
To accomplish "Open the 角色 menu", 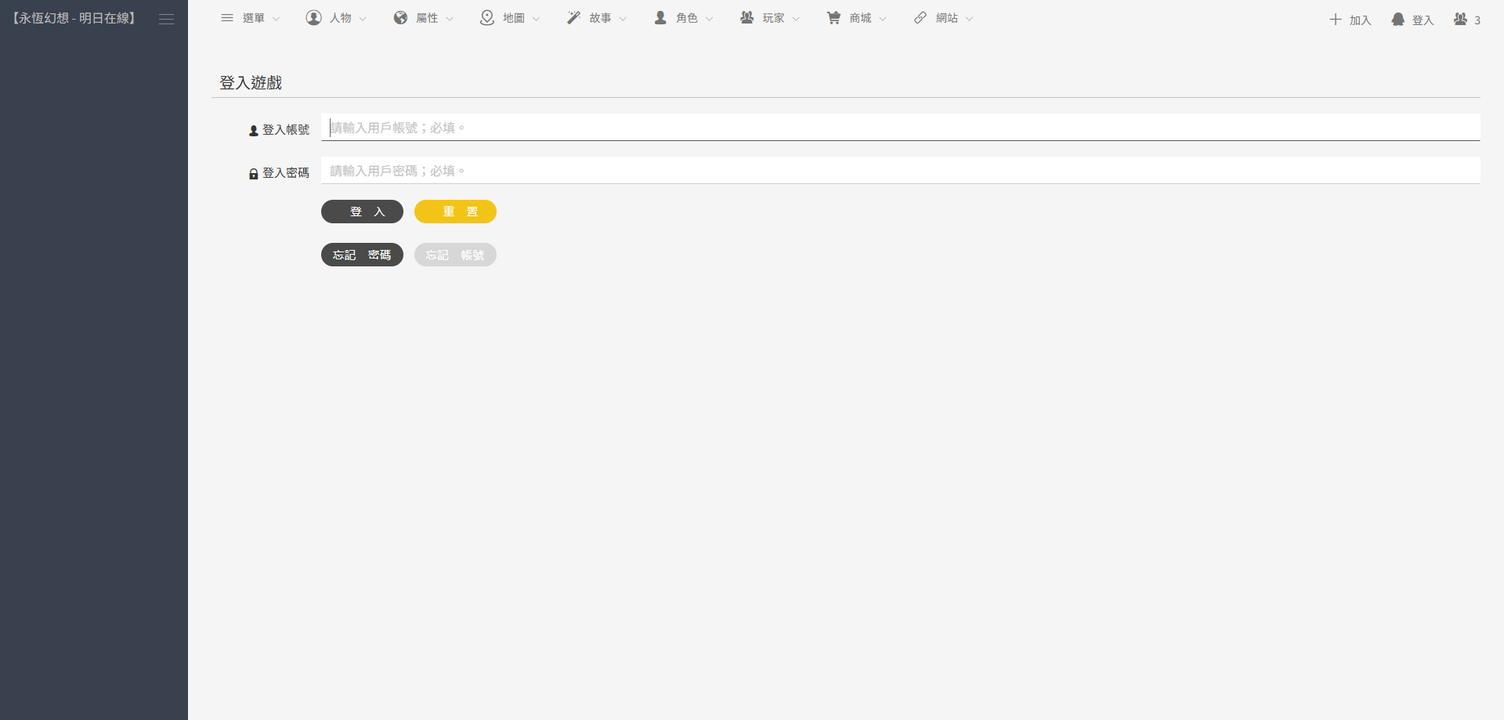I will pos(686,18).
